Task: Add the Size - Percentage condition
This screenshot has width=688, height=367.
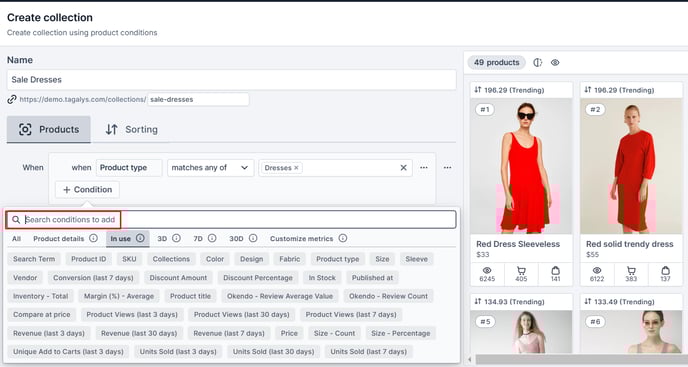Action: (x=401, y=333)
